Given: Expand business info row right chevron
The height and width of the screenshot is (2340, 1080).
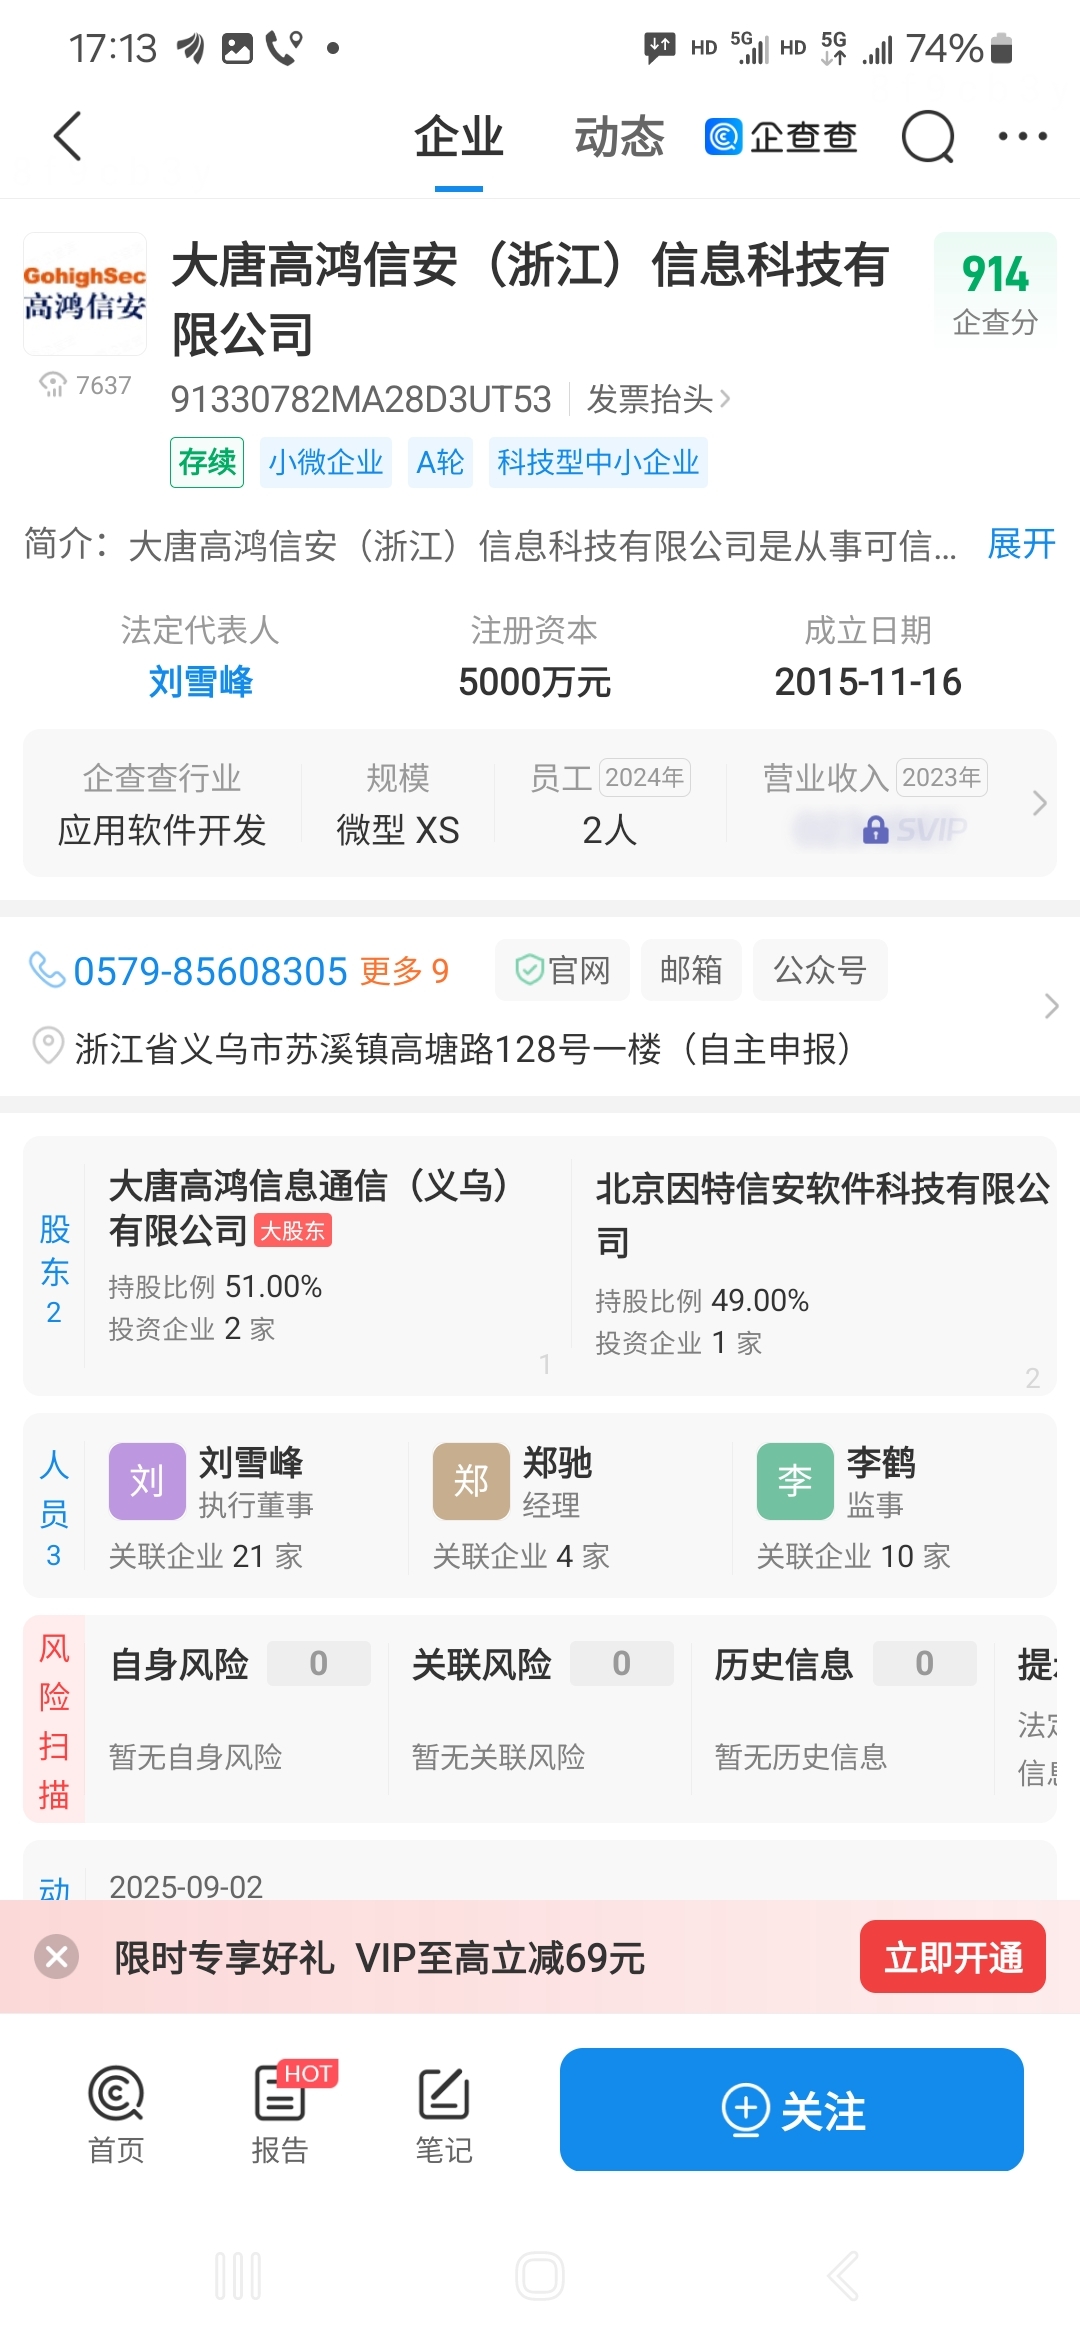Looking at the screenshot, I should click(1039, 803).
